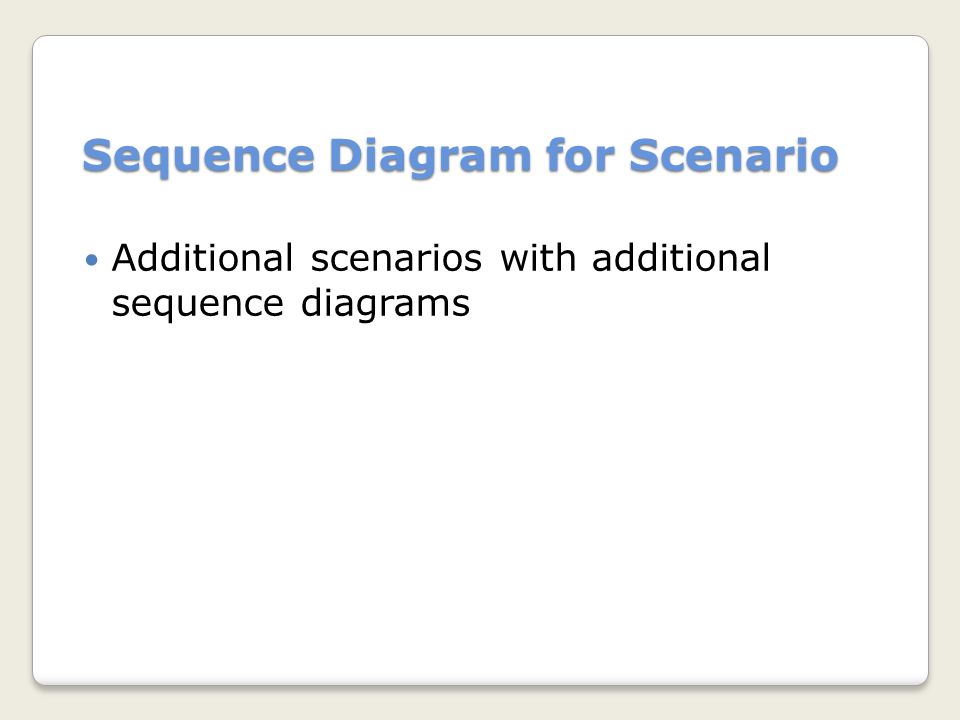Click the word 'diagrams' in the bullet text

pos(385,303)
